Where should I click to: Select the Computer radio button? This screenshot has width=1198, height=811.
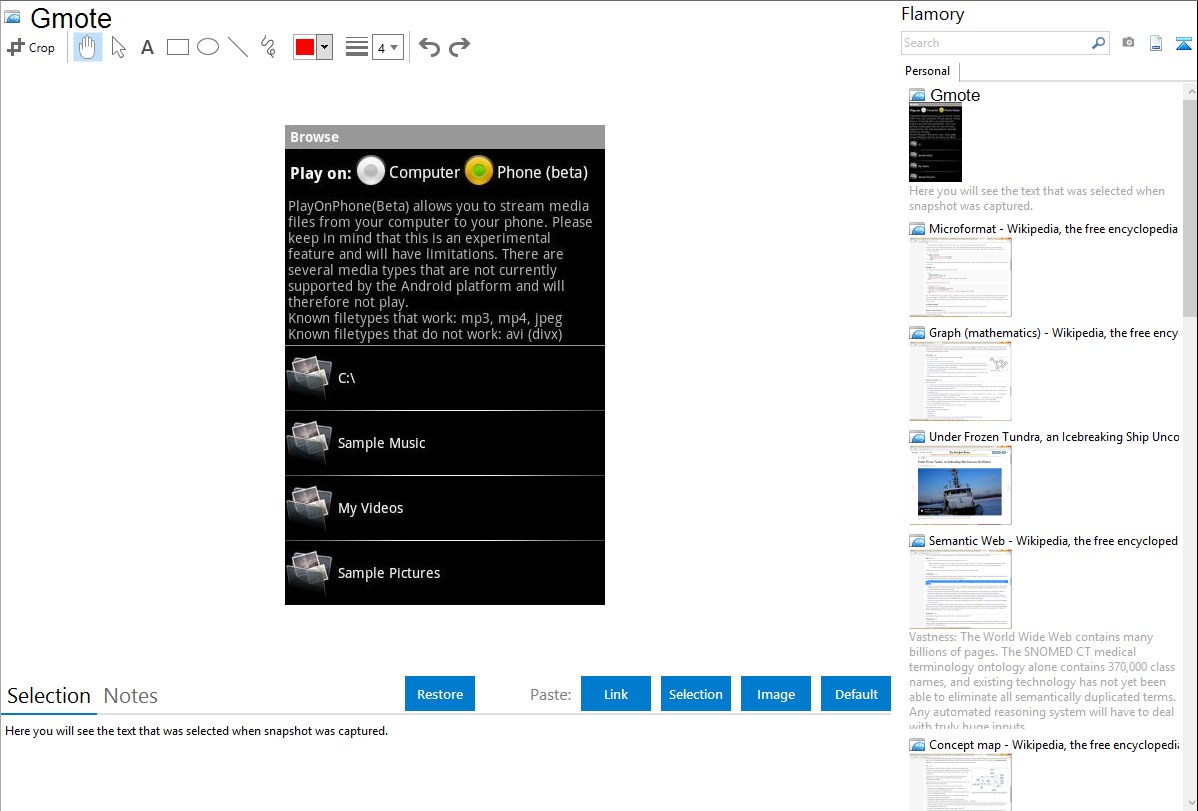coord(371,171)
